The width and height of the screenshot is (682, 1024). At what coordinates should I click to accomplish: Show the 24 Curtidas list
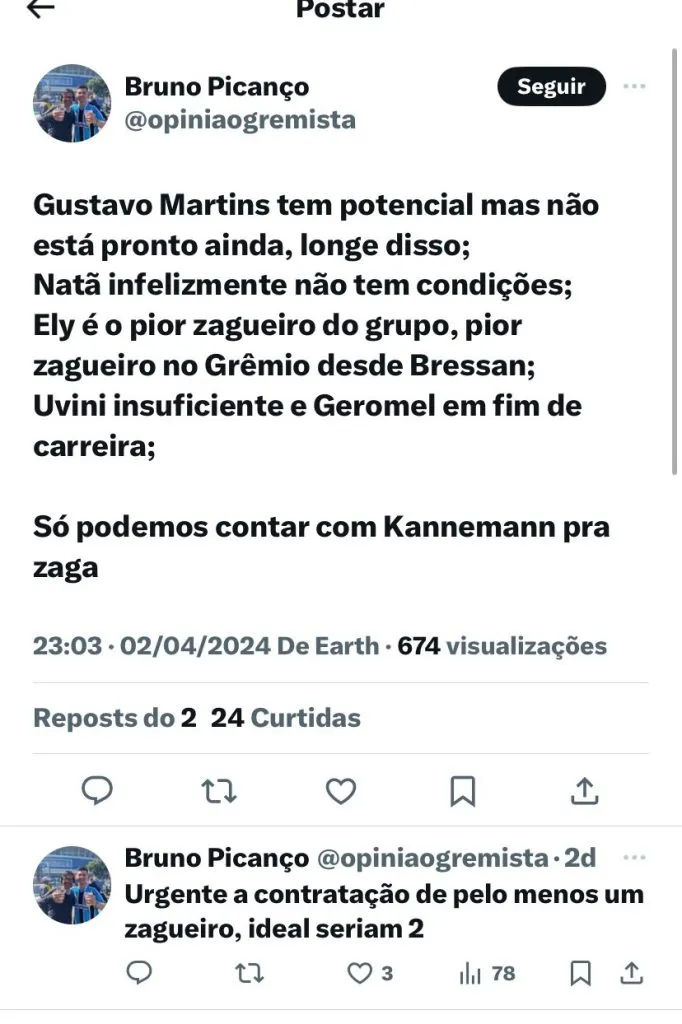pyautogui.click(x=286, y=717)
